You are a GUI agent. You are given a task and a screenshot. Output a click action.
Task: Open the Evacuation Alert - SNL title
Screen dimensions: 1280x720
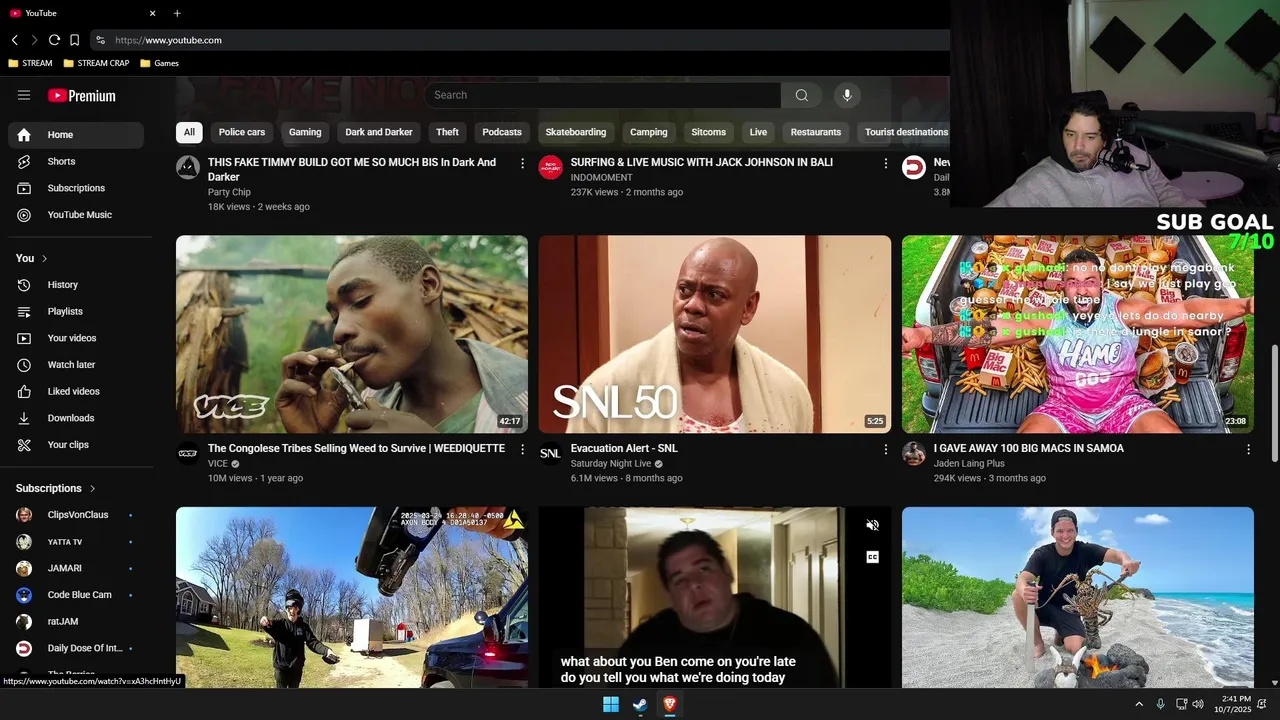pyautogui.click(x=624, y=449)
